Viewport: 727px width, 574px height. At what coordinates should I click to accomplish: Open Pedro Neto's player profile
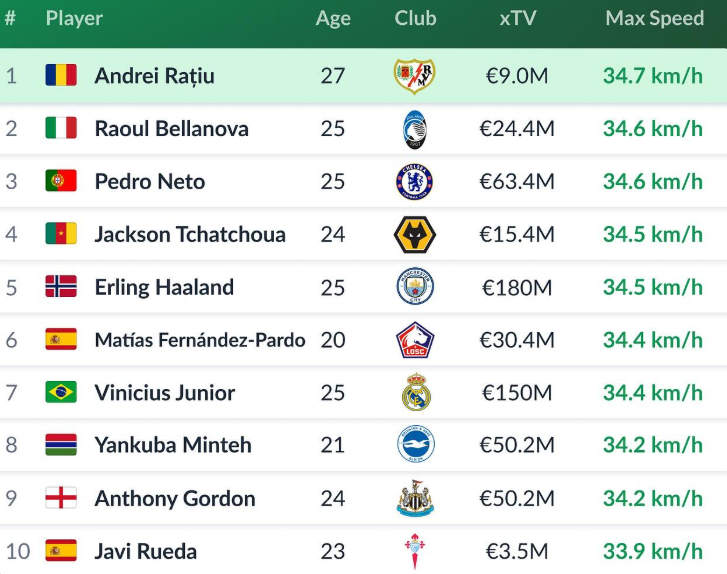150,181
